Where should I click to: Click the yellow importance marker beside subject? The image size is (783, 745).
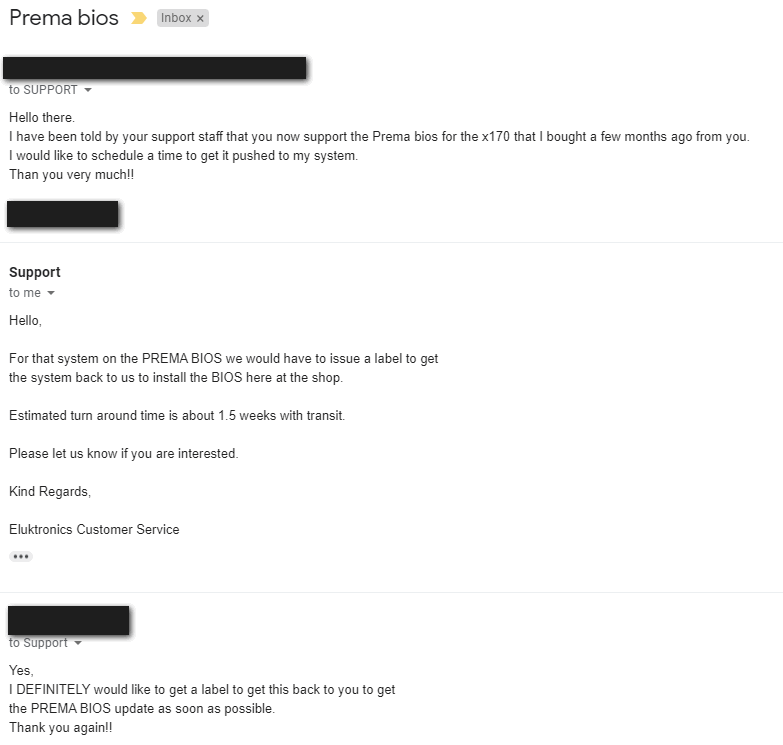click(x=138, y=18)
